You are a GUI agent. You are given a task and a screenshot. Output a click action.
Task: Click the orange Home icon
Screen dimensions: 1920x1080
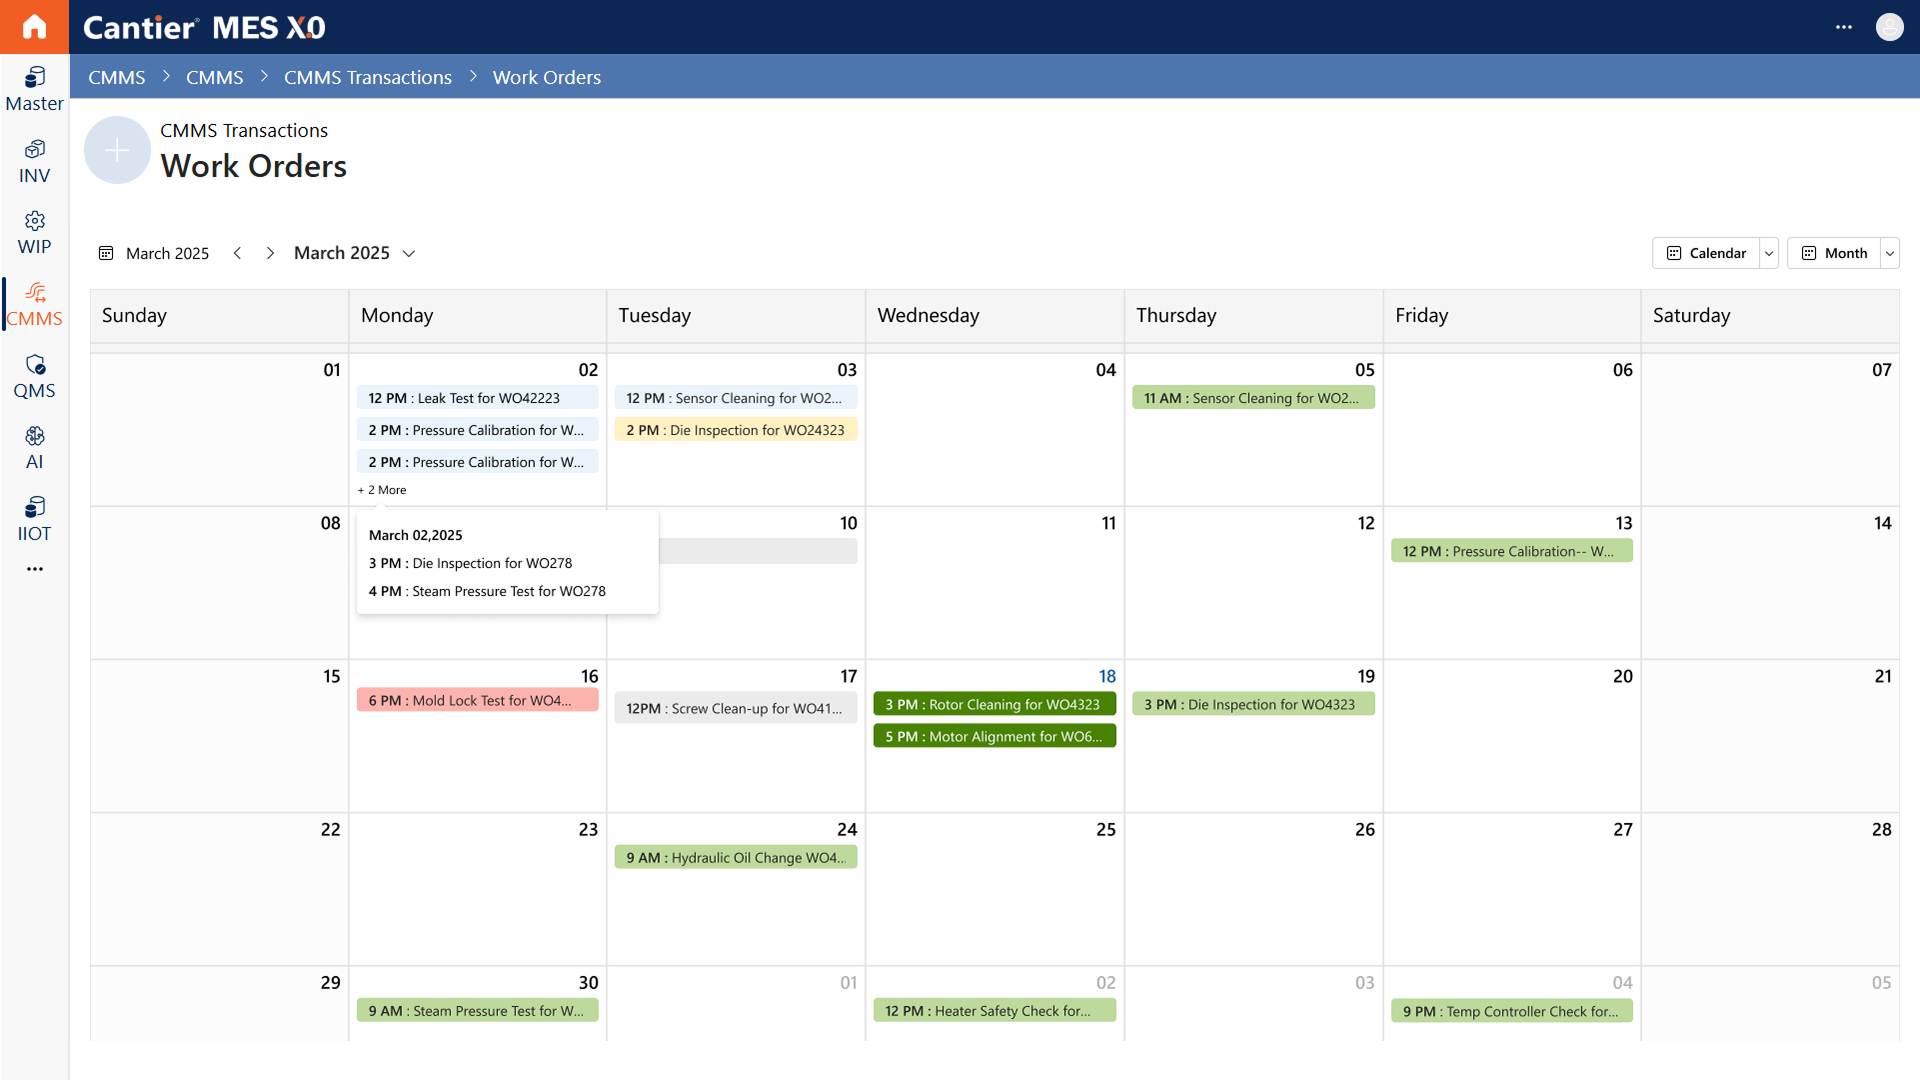[x=34, y=27]
